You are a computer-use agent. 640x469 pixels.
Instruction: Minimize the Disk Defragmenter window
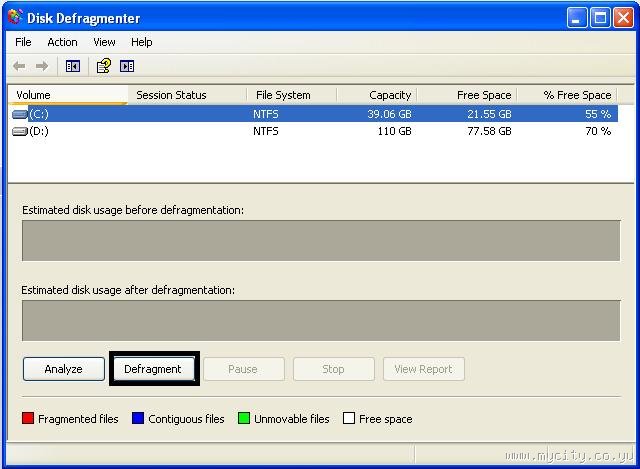click(x=577, y=18)
